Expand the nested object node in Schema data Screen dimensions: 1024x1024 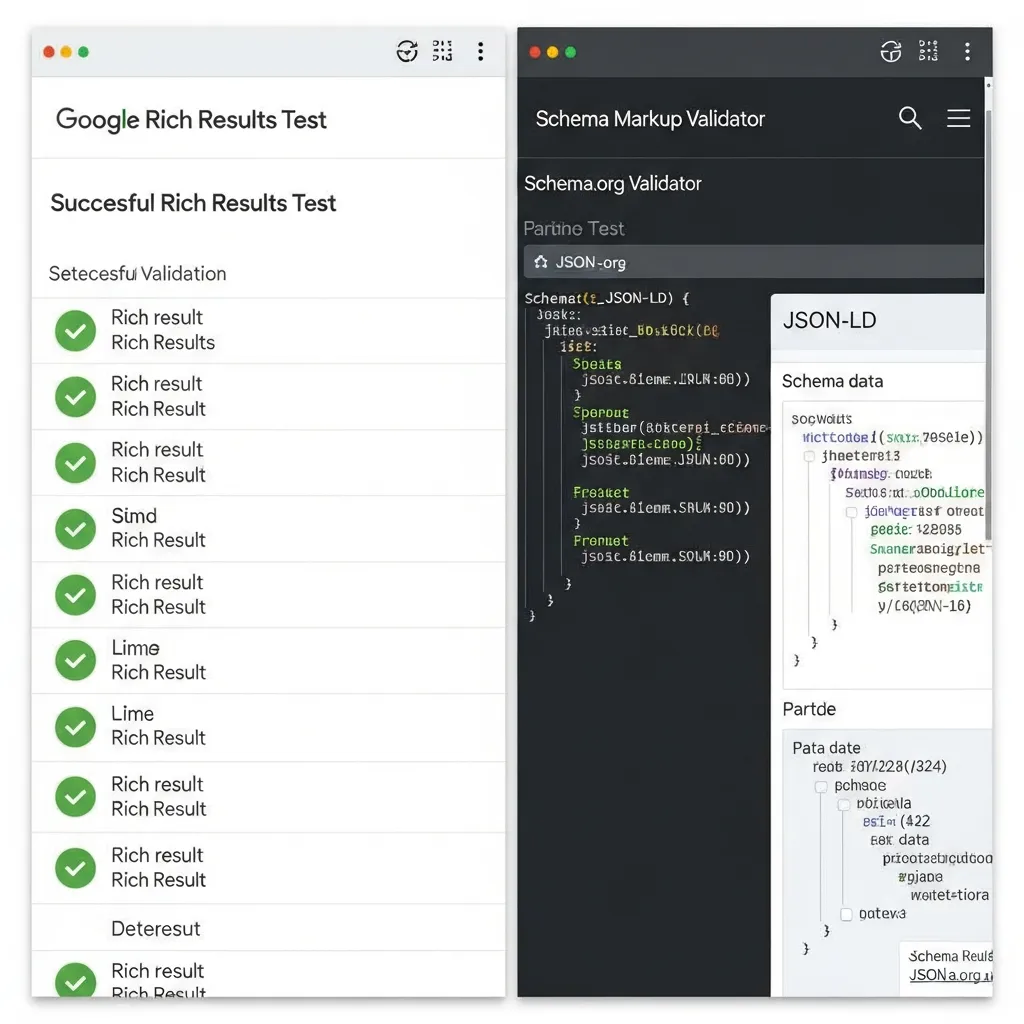point(851,510)
